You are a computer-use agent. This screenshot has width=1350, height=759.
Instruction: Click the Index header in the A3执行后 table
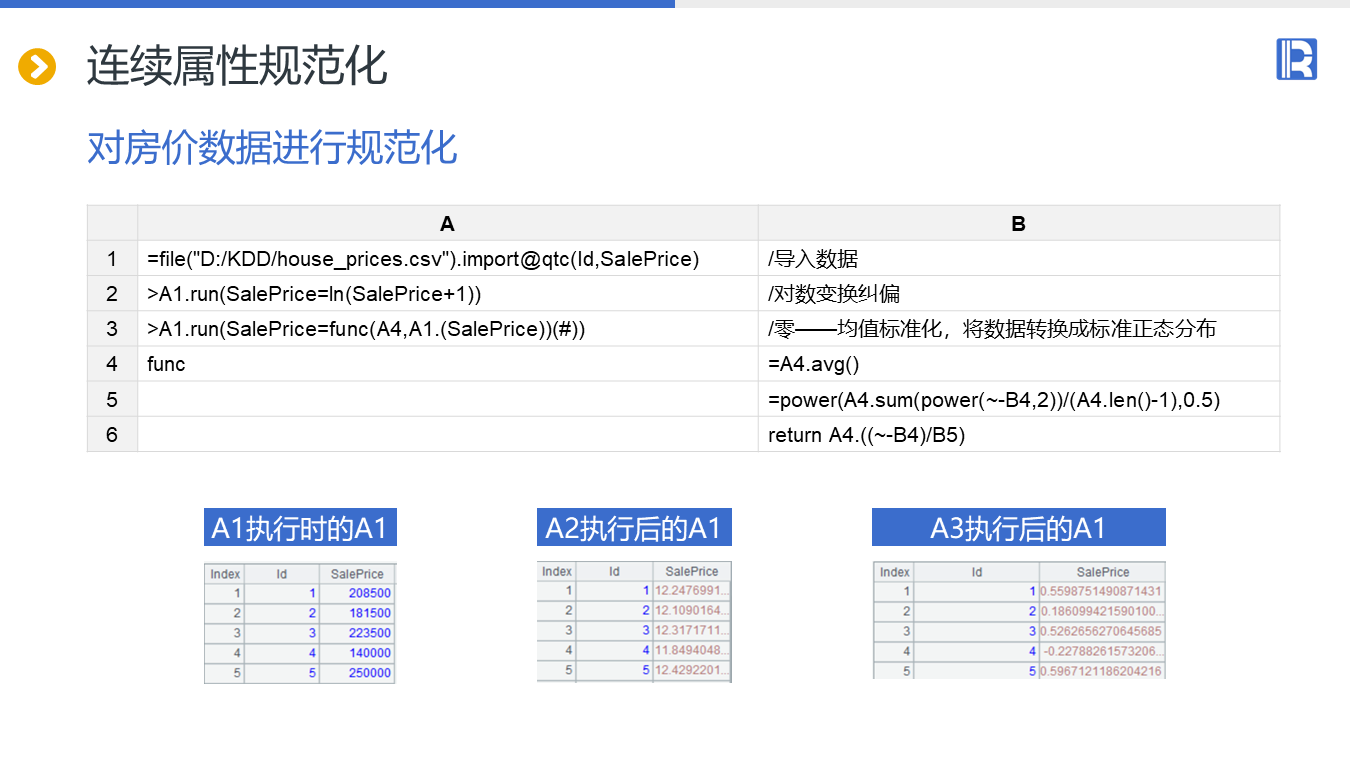894,572
